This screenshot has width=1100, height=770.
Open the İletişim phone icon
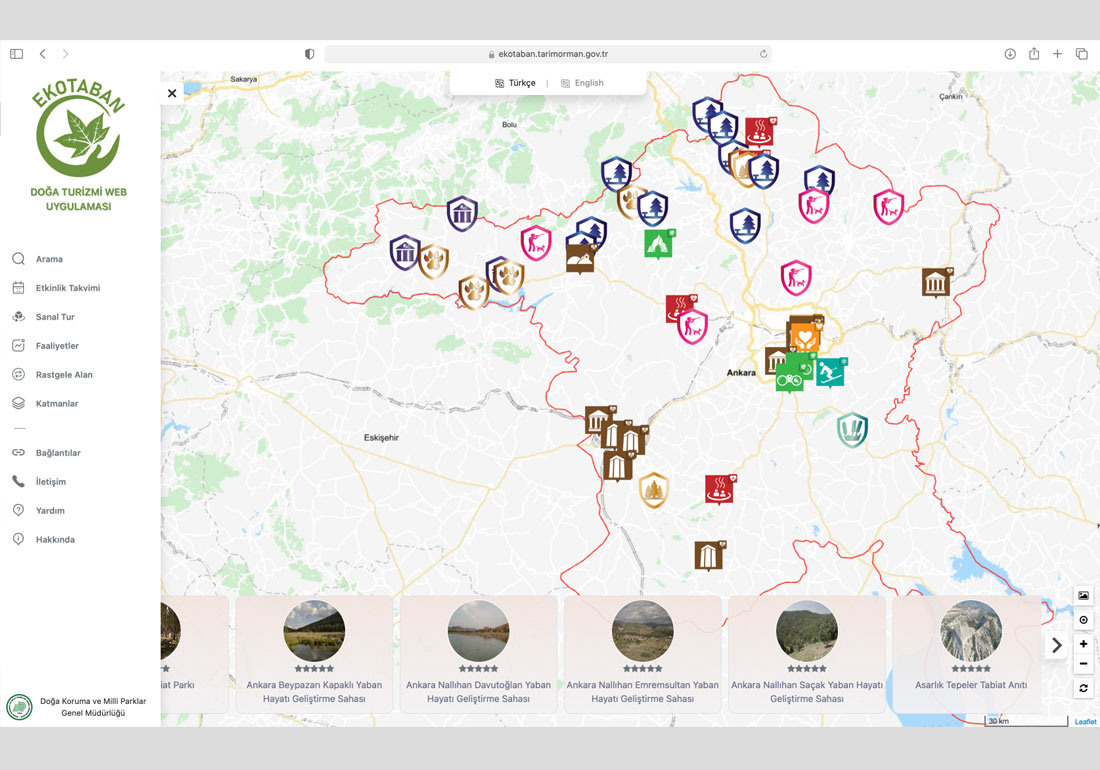(x=19, y=481)
